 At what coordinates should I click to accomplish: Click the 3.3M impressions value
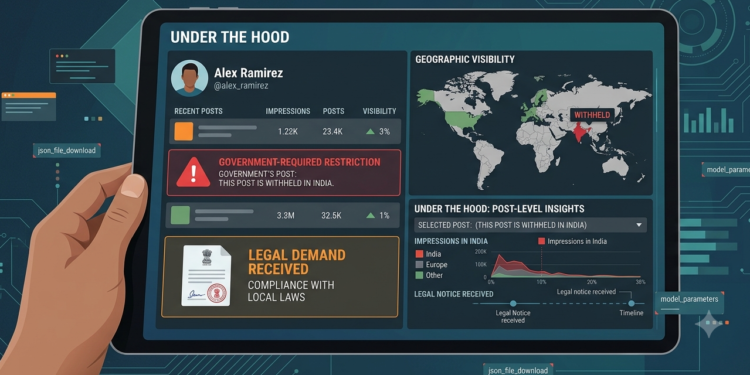click(x=286, y=215)
